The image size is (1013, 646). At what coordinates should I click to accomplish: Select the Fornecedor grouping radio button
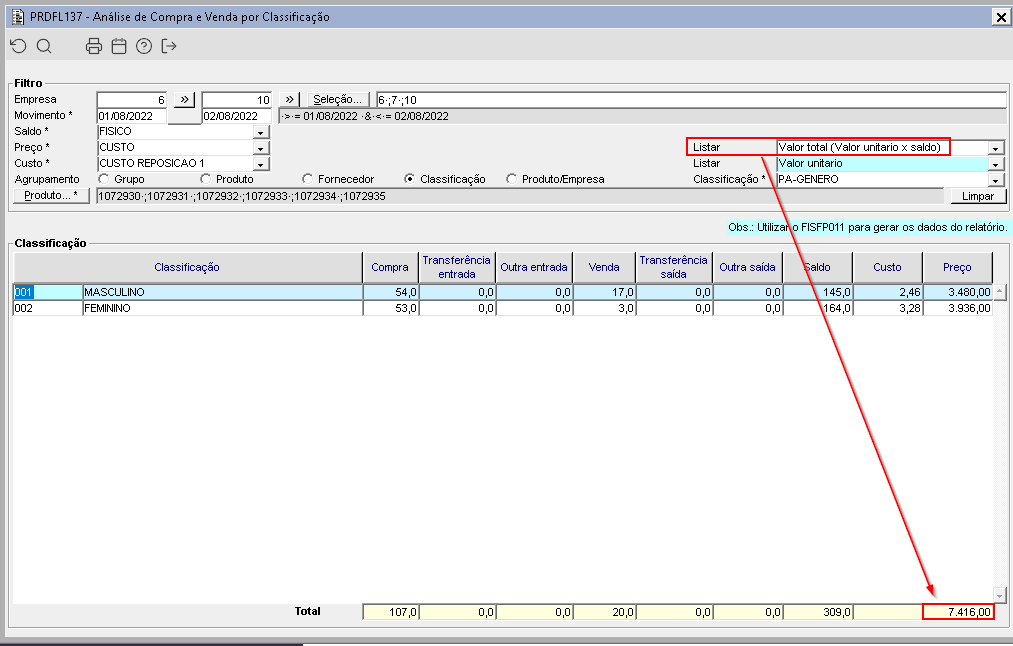coord(308,179)
